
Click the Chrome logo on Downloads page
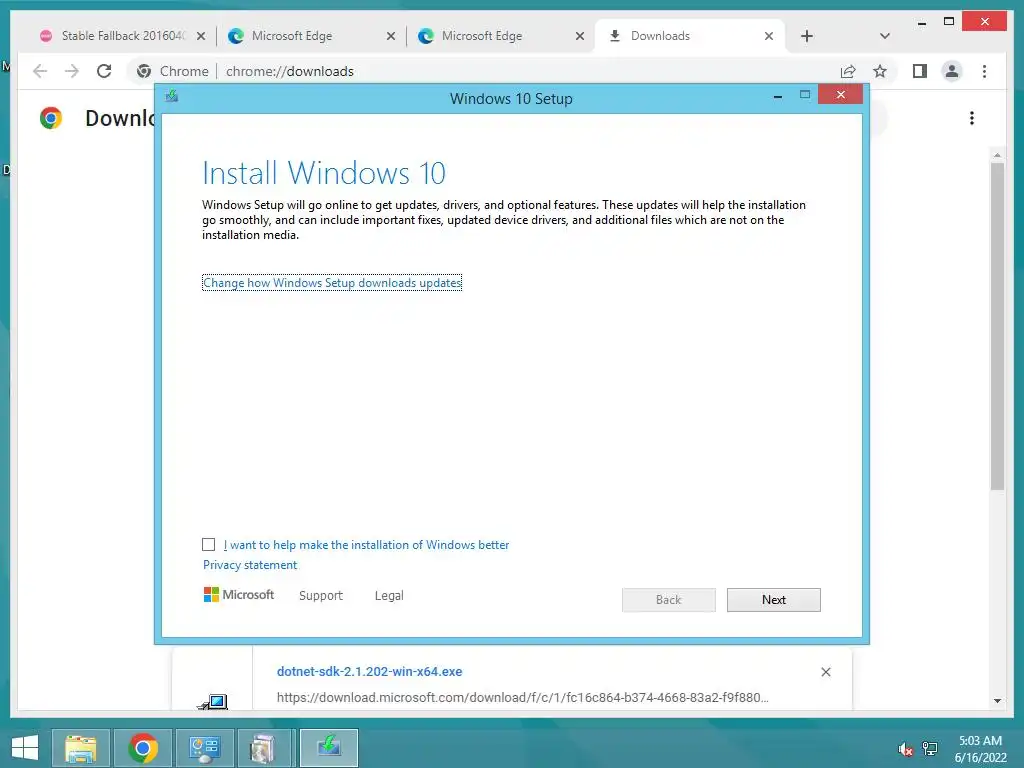pyautogui.click(x=51, y=118)
